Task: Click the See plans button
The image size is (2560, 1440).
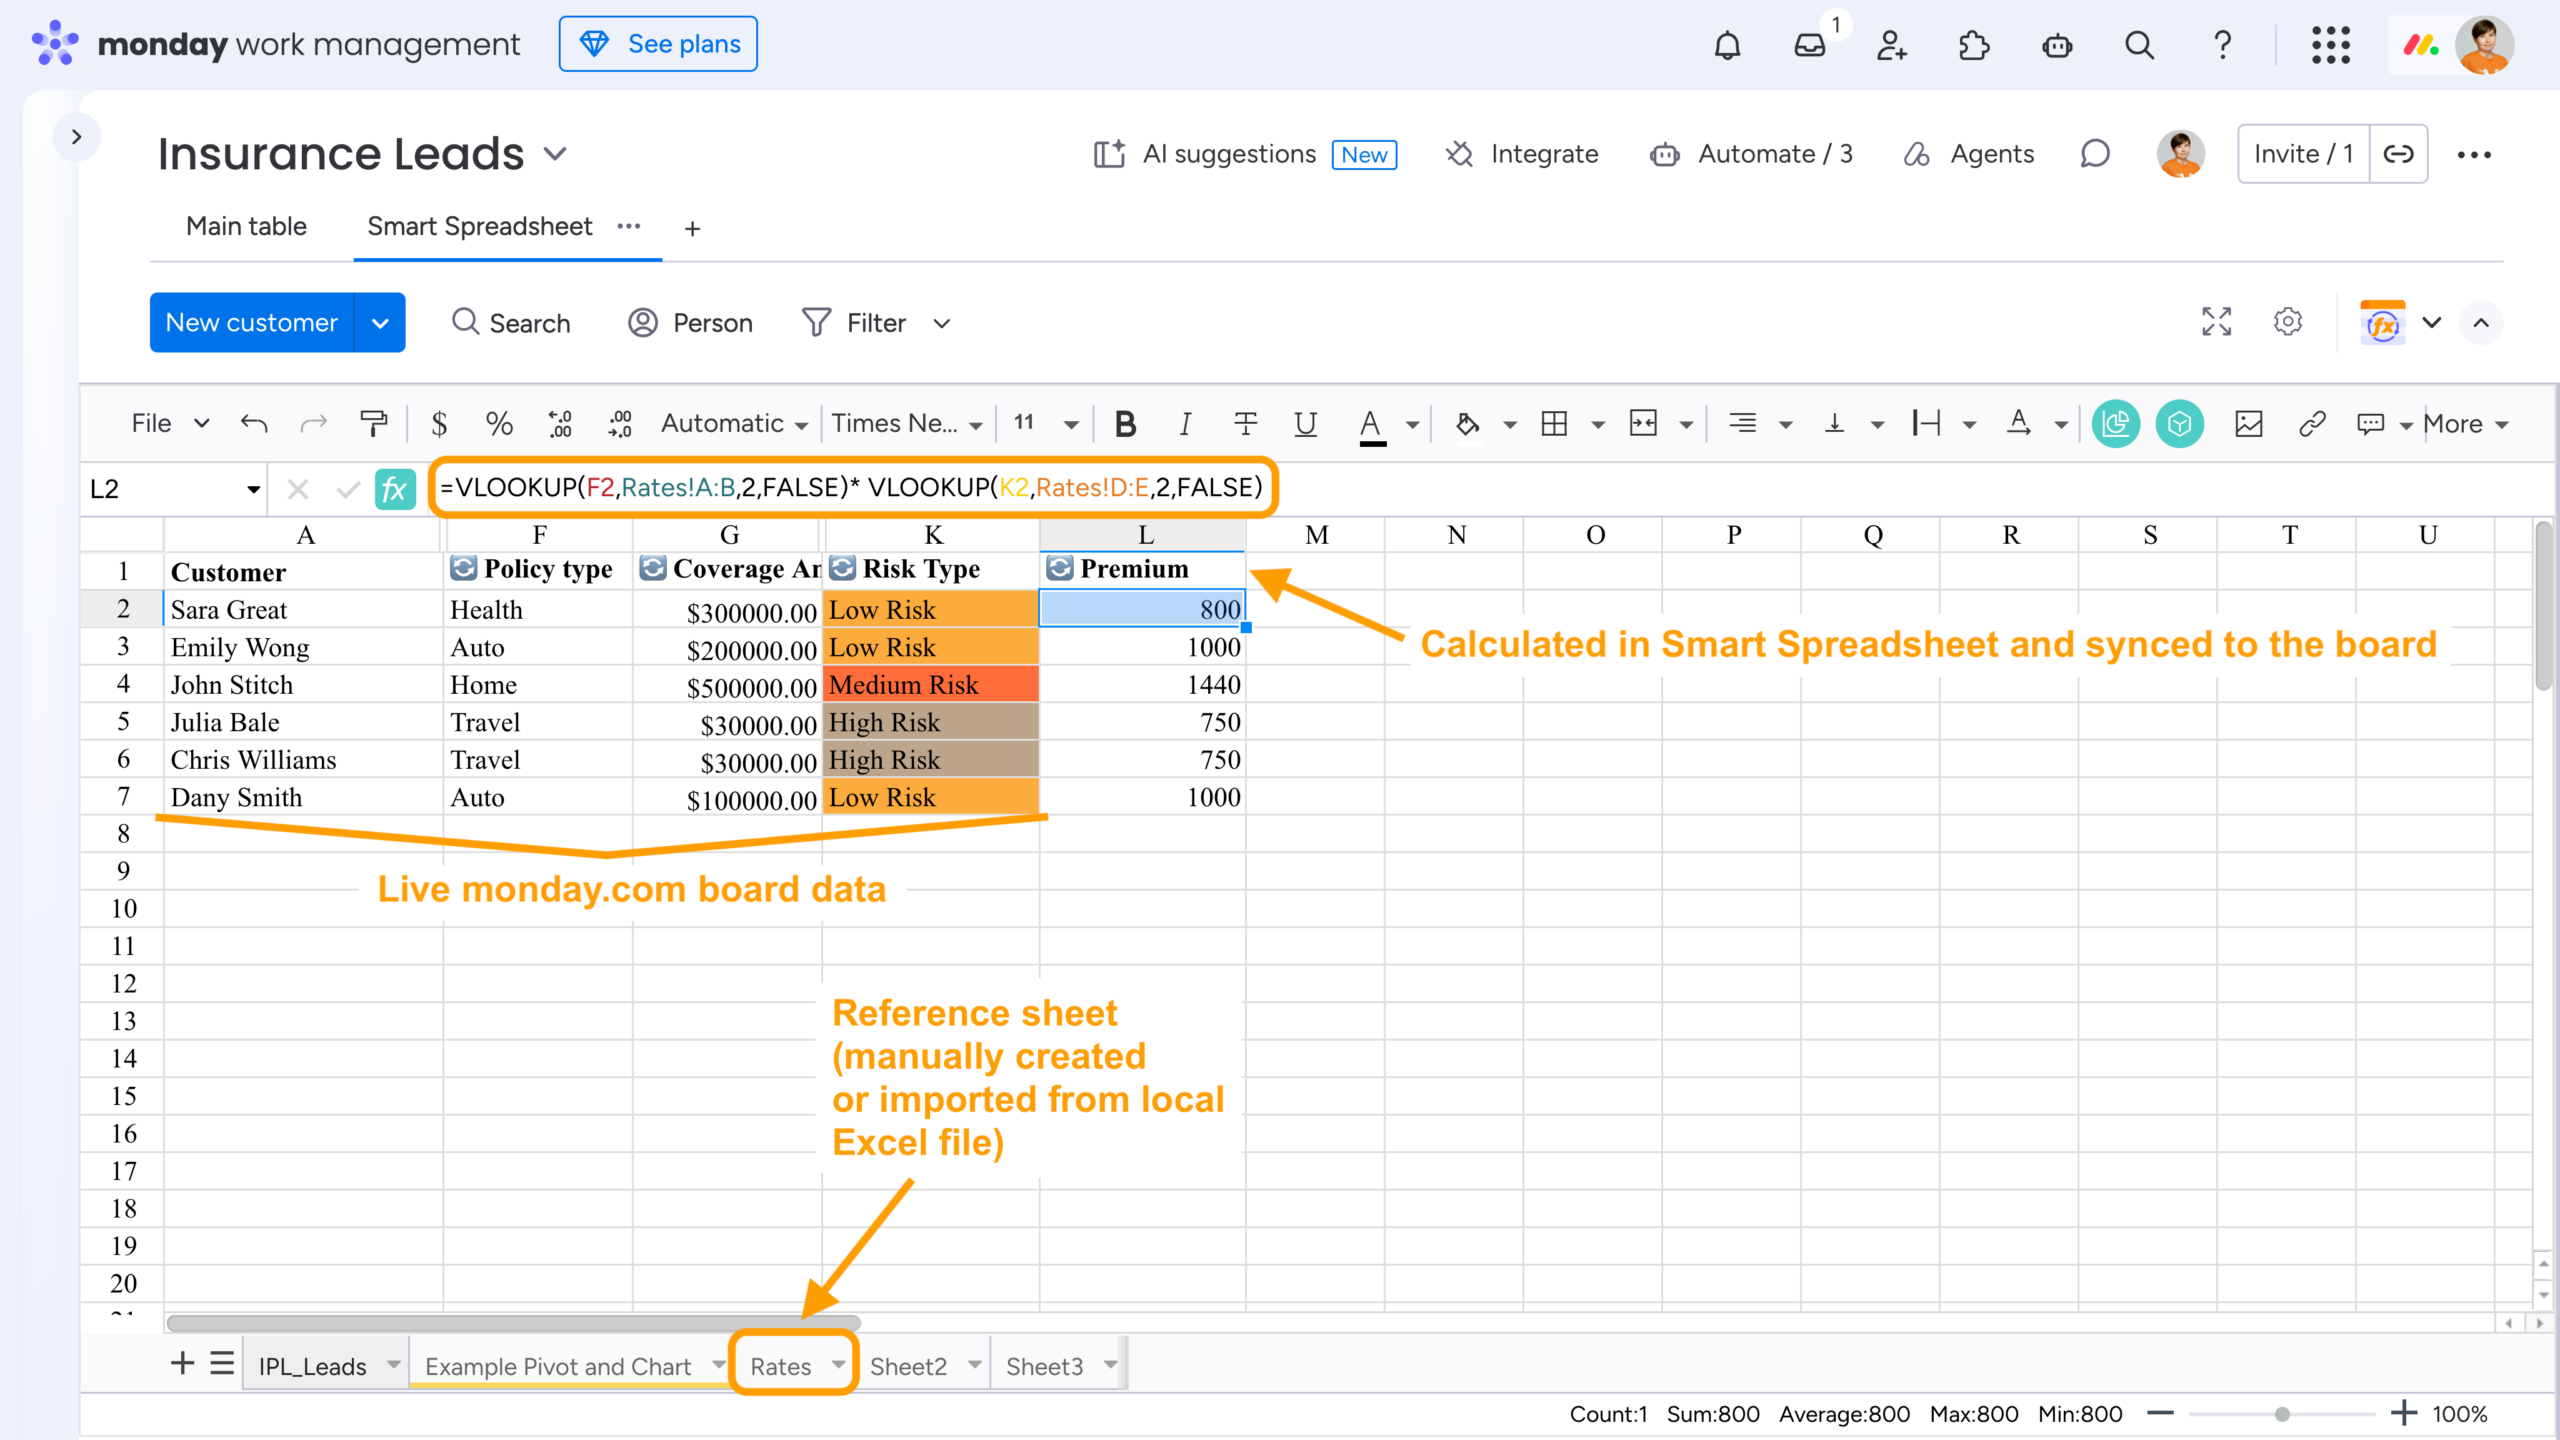Action: point(658,44)
